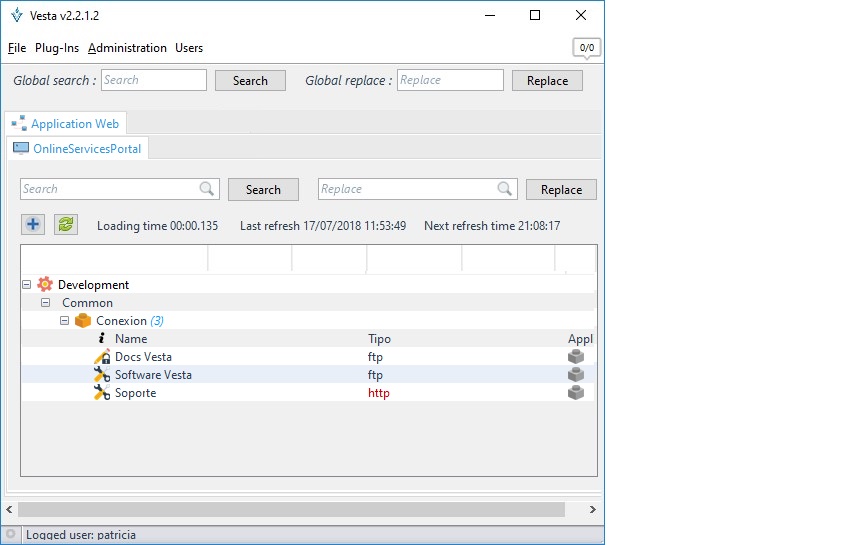Image resolution: width=856 pixels, height=545 pixels.
Task: Click the 0/0 notification bubble icon
Action: click(x=587, y=48)
